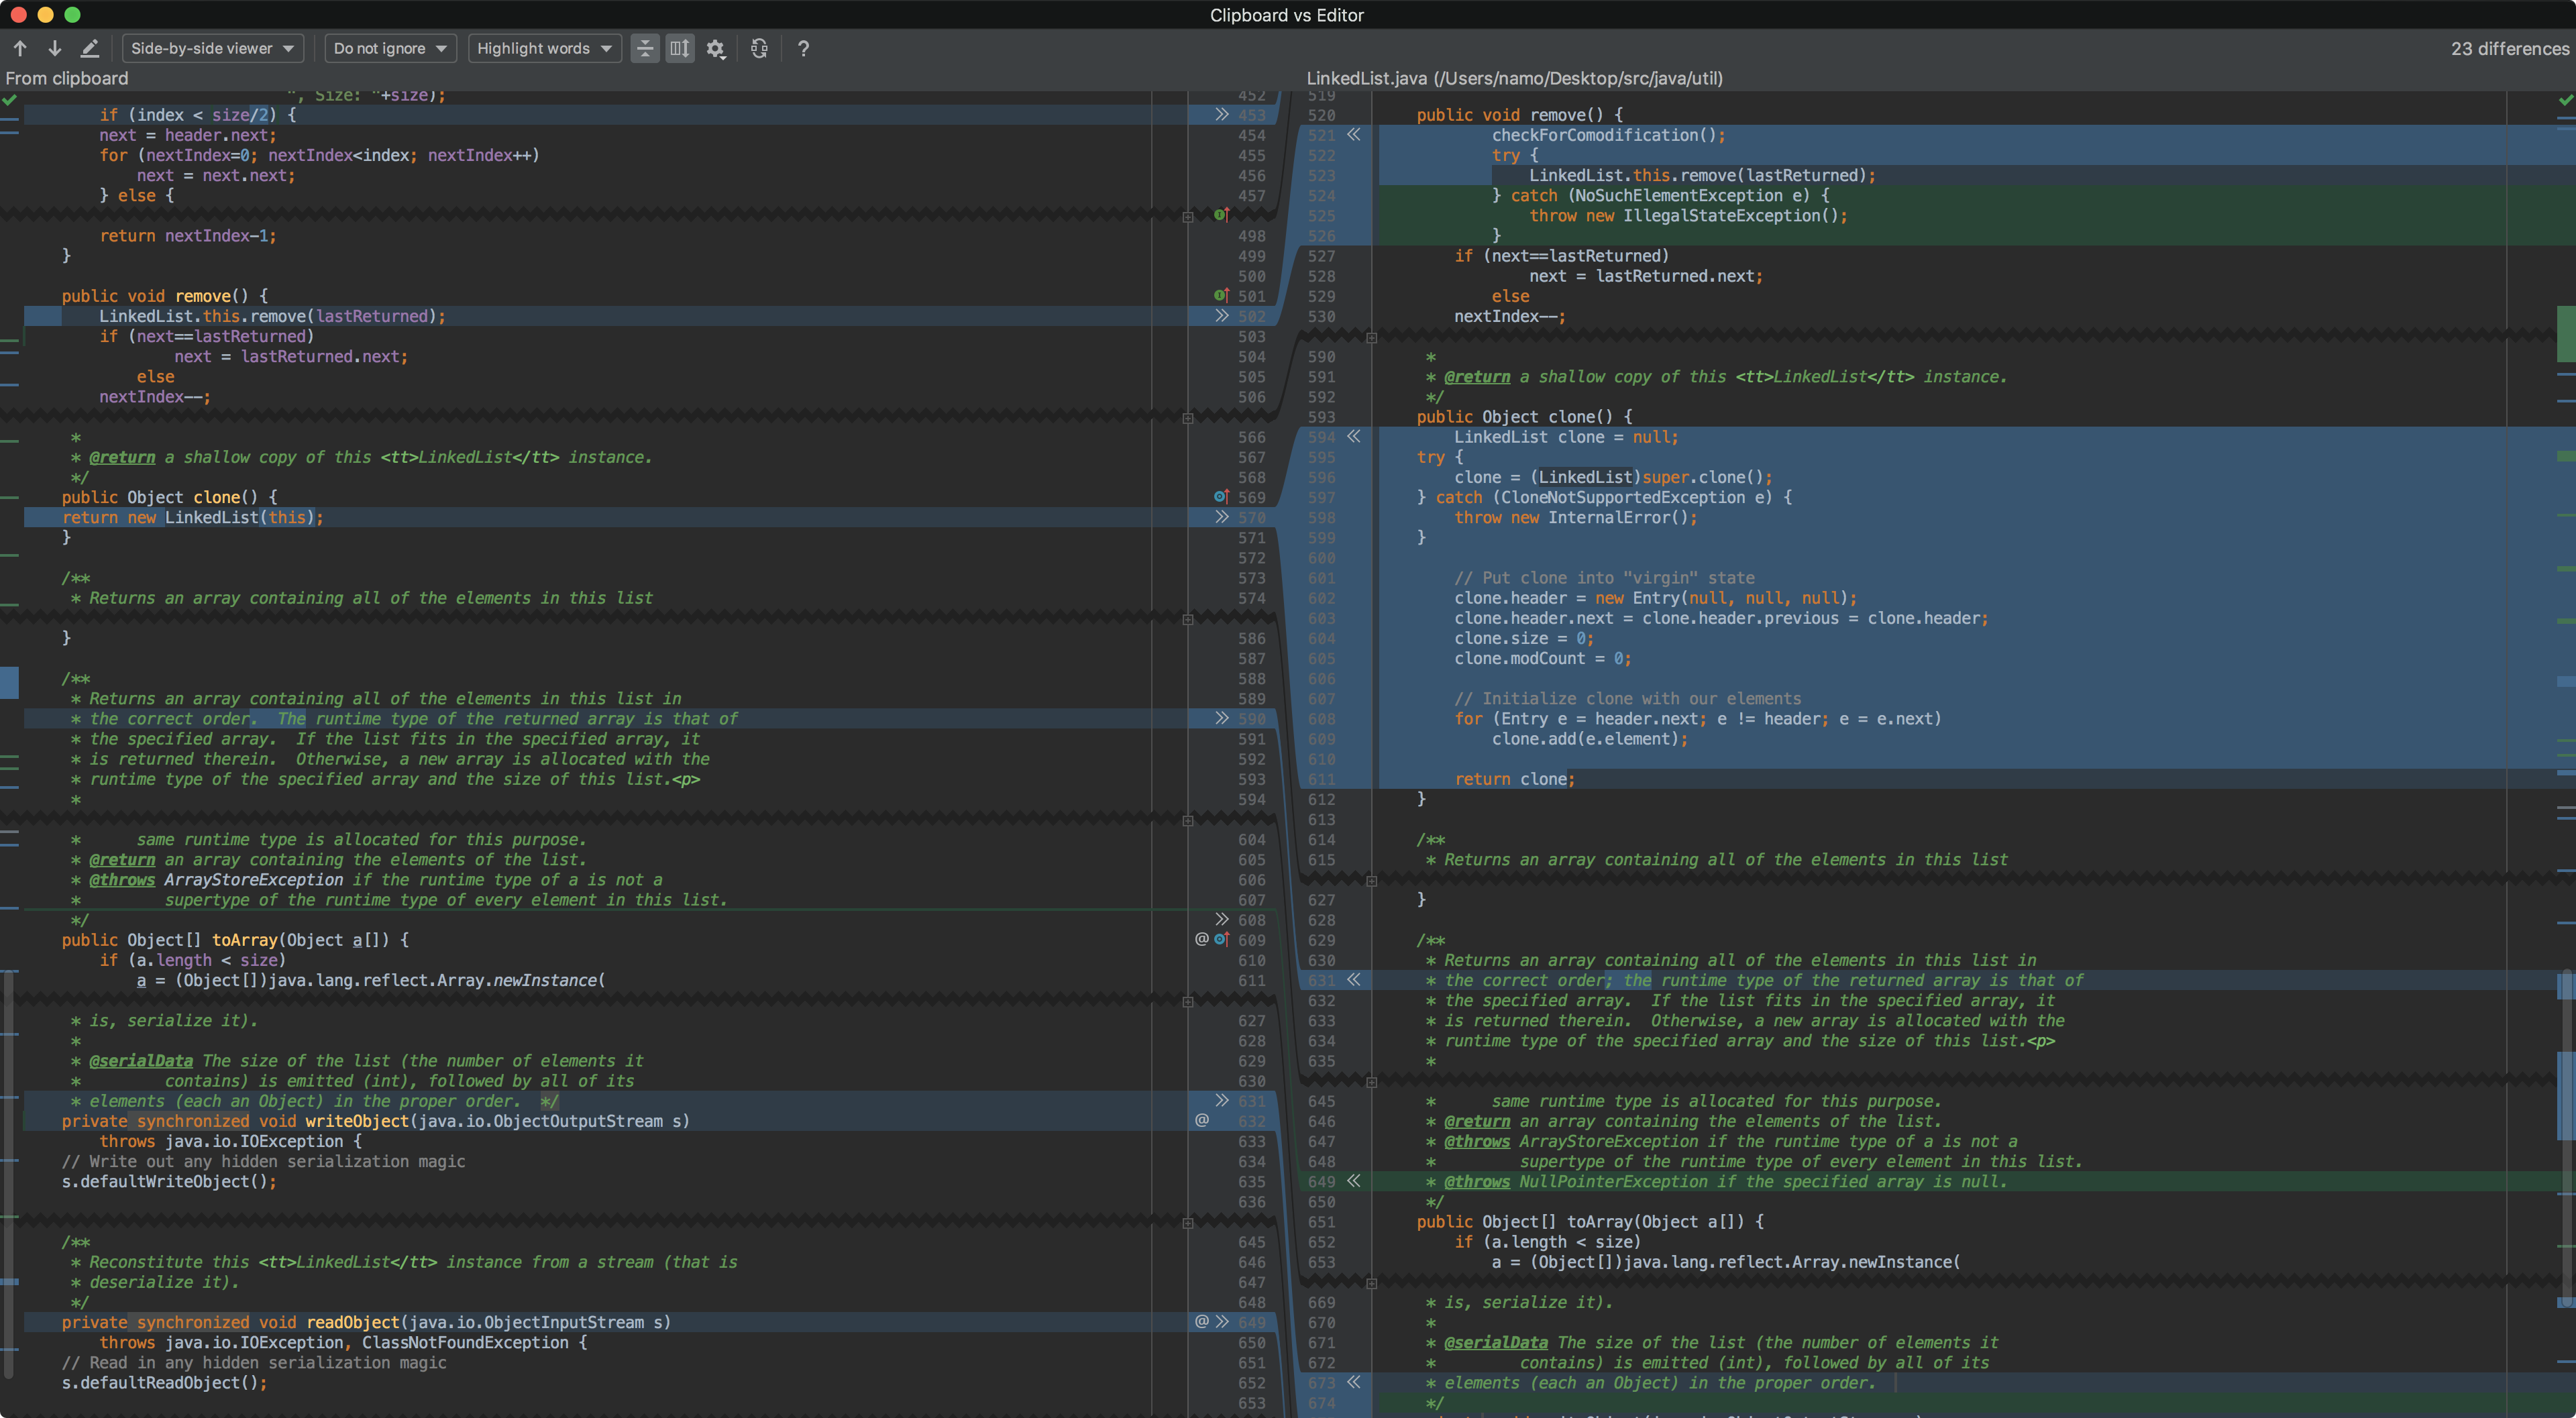
Task: Toggle collapse unchanged fragments
Action: tap(645, 48)
